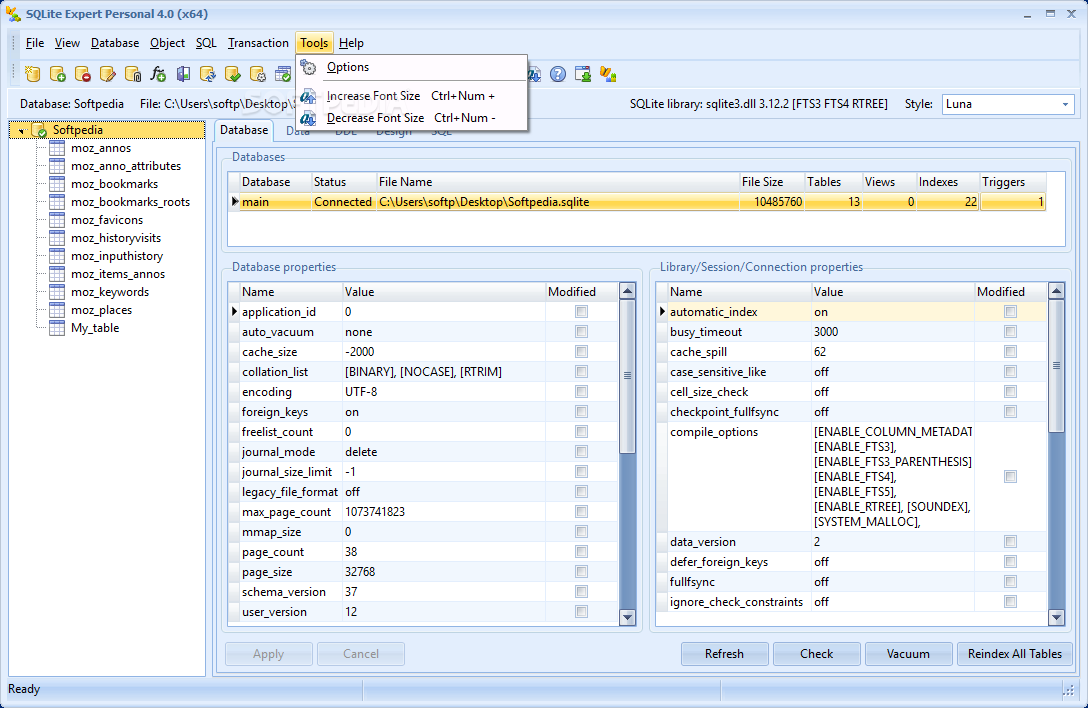Select the main database row file name
The height and width of the screenshot is (708, 1088).
[484, 202]
